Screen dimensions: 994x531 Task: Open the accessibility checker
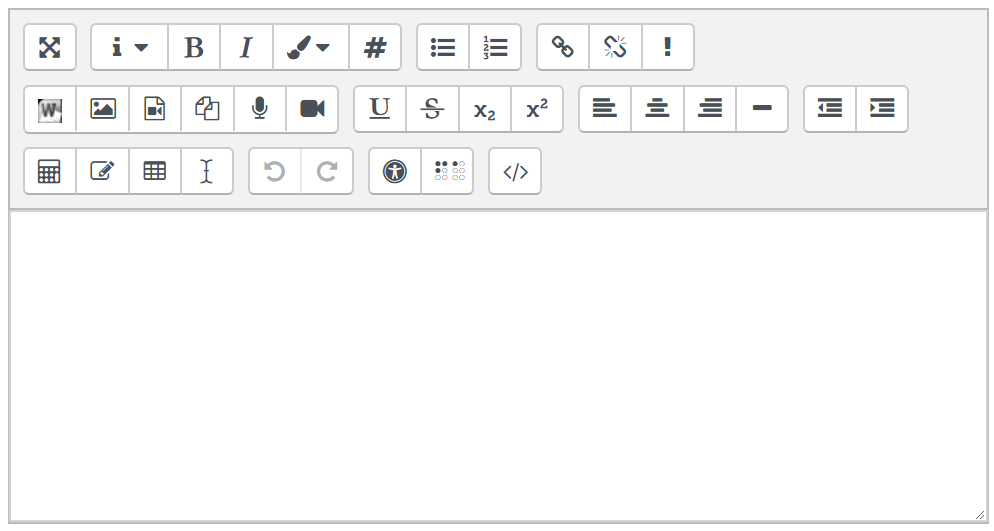[x=395, y=171]
